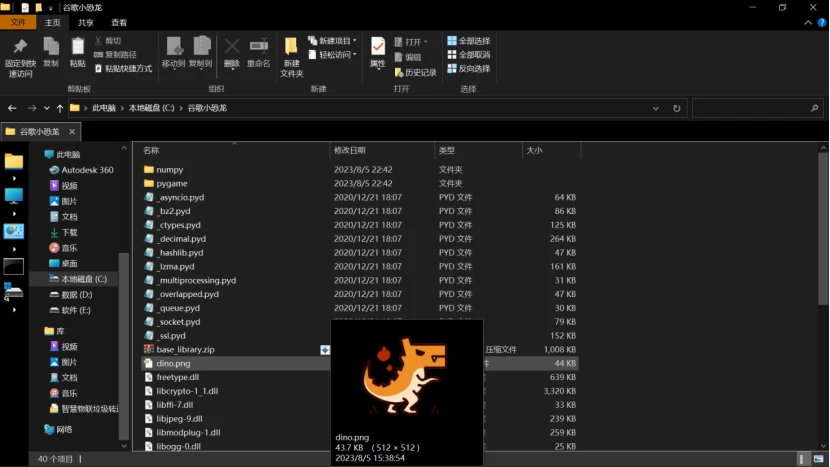Close the 谷歌小恐龙 folder tab

(x=72, y=131)
